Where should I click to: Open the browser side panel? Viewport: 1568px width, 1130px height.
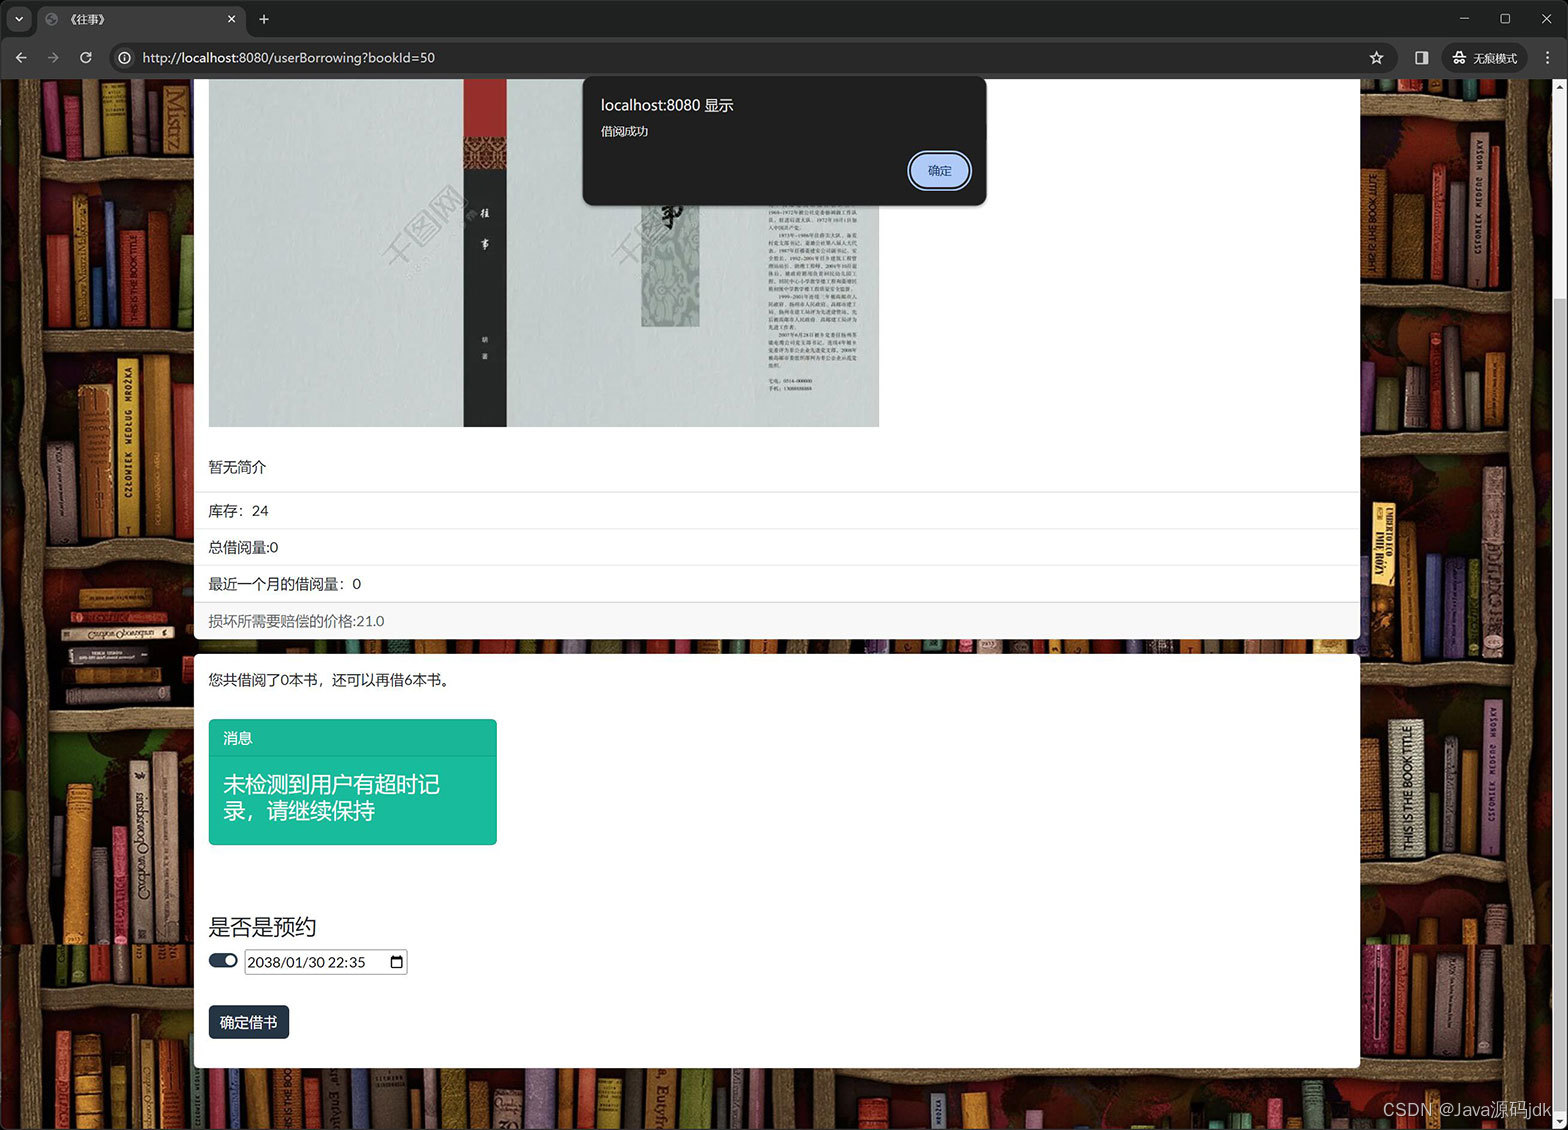1421,58
